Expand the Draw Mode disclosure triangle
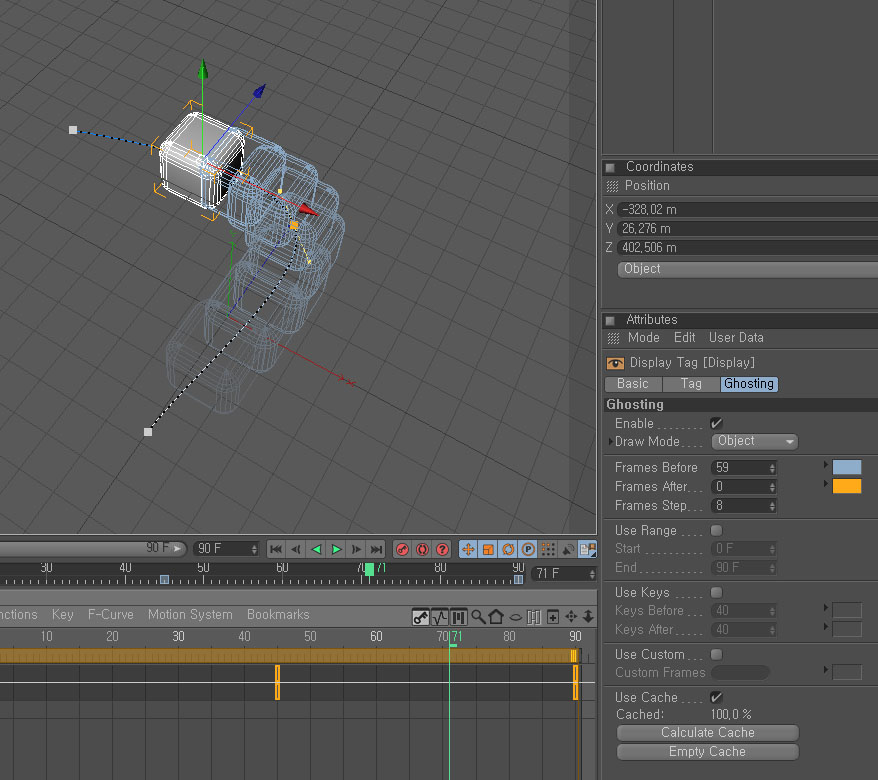878x780 pixels. pos(610,441)
